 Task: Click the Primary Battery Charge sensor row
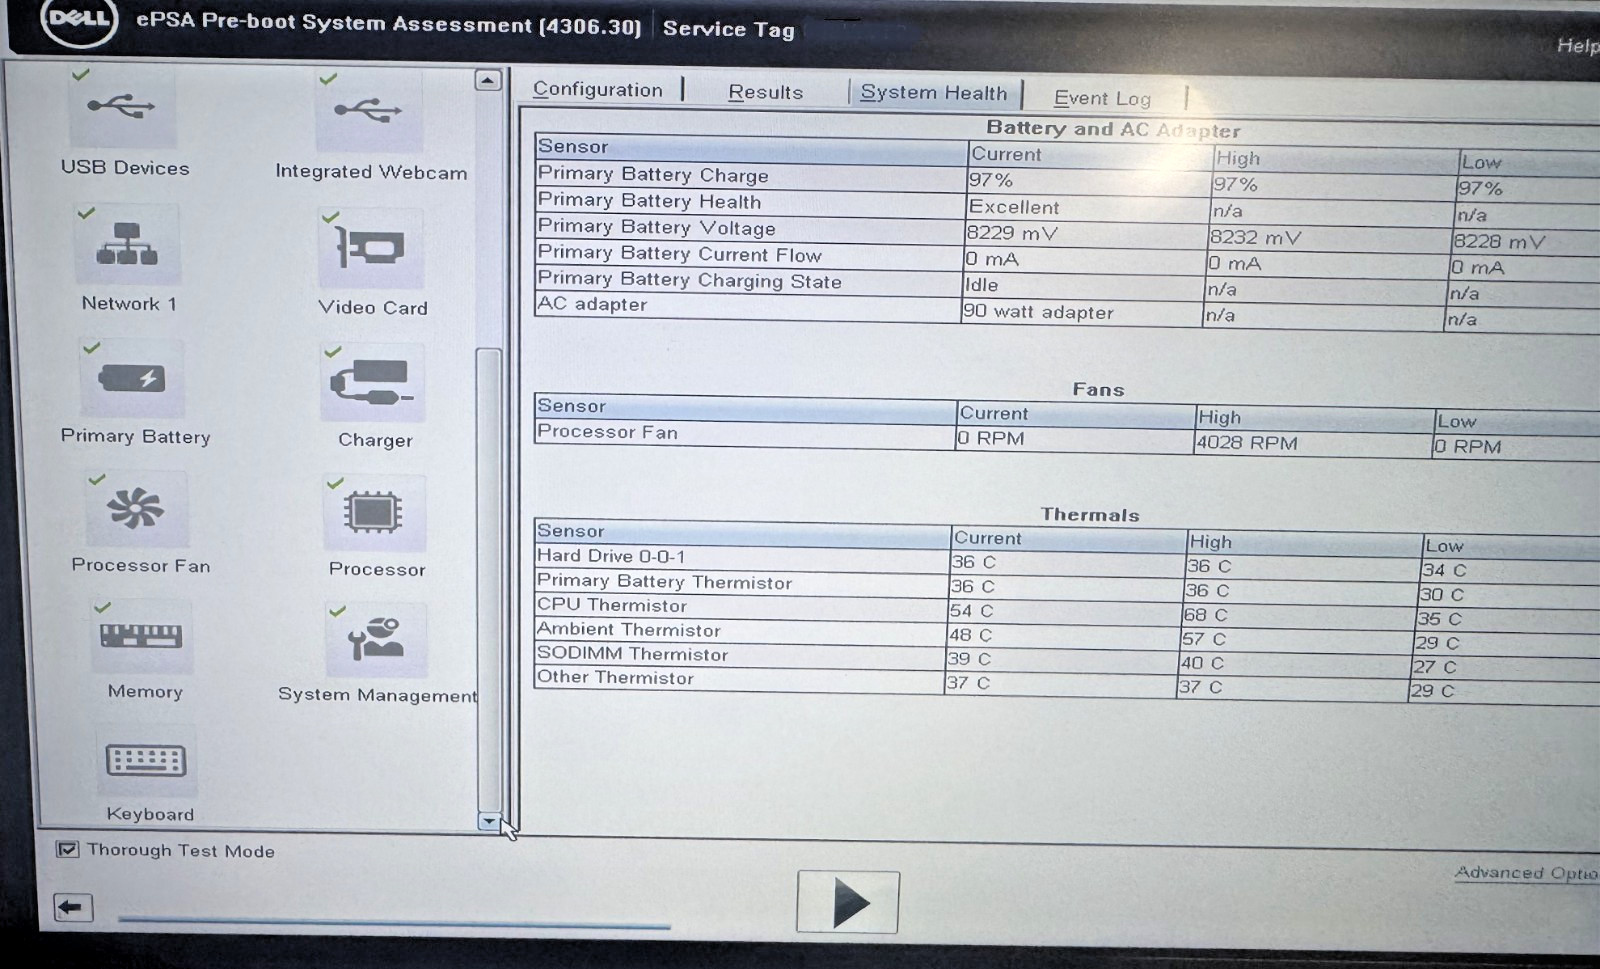click(x=1067, y=181)
